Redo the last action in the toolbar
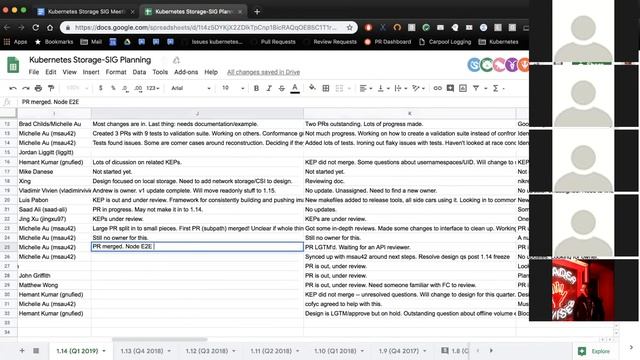The image size is (640, 360). (26, 88)
